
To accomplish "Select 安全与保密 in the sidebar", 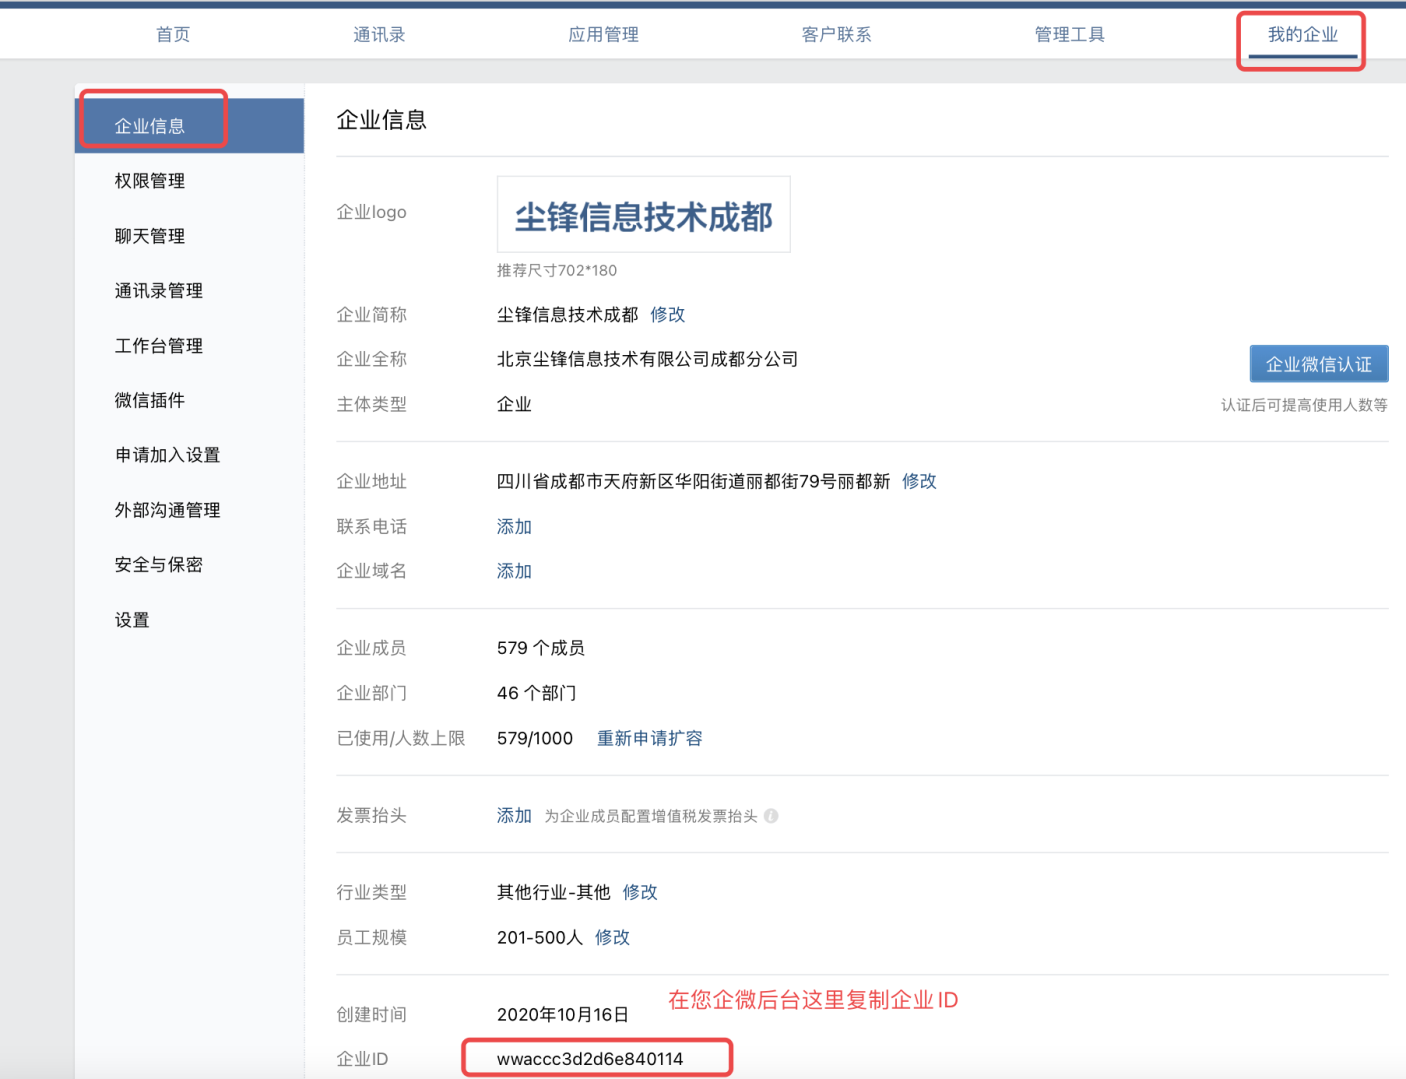I will 159,565.
